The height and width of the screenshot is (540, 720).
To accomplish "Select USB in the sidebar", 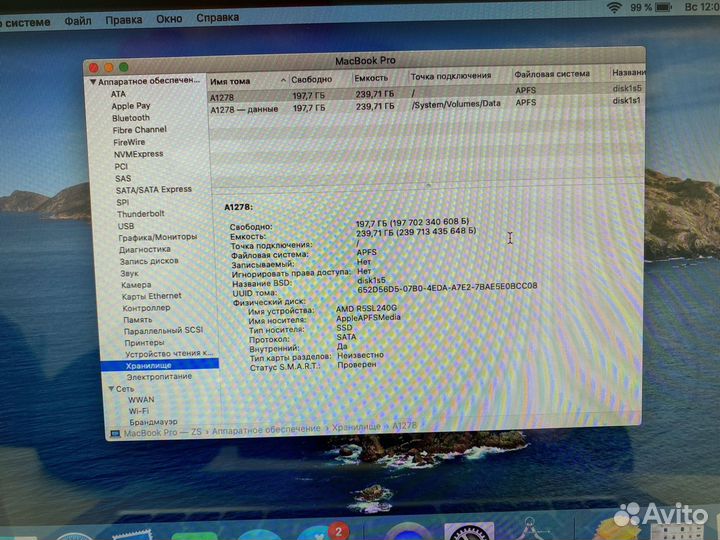I will (x=126, y=226).
